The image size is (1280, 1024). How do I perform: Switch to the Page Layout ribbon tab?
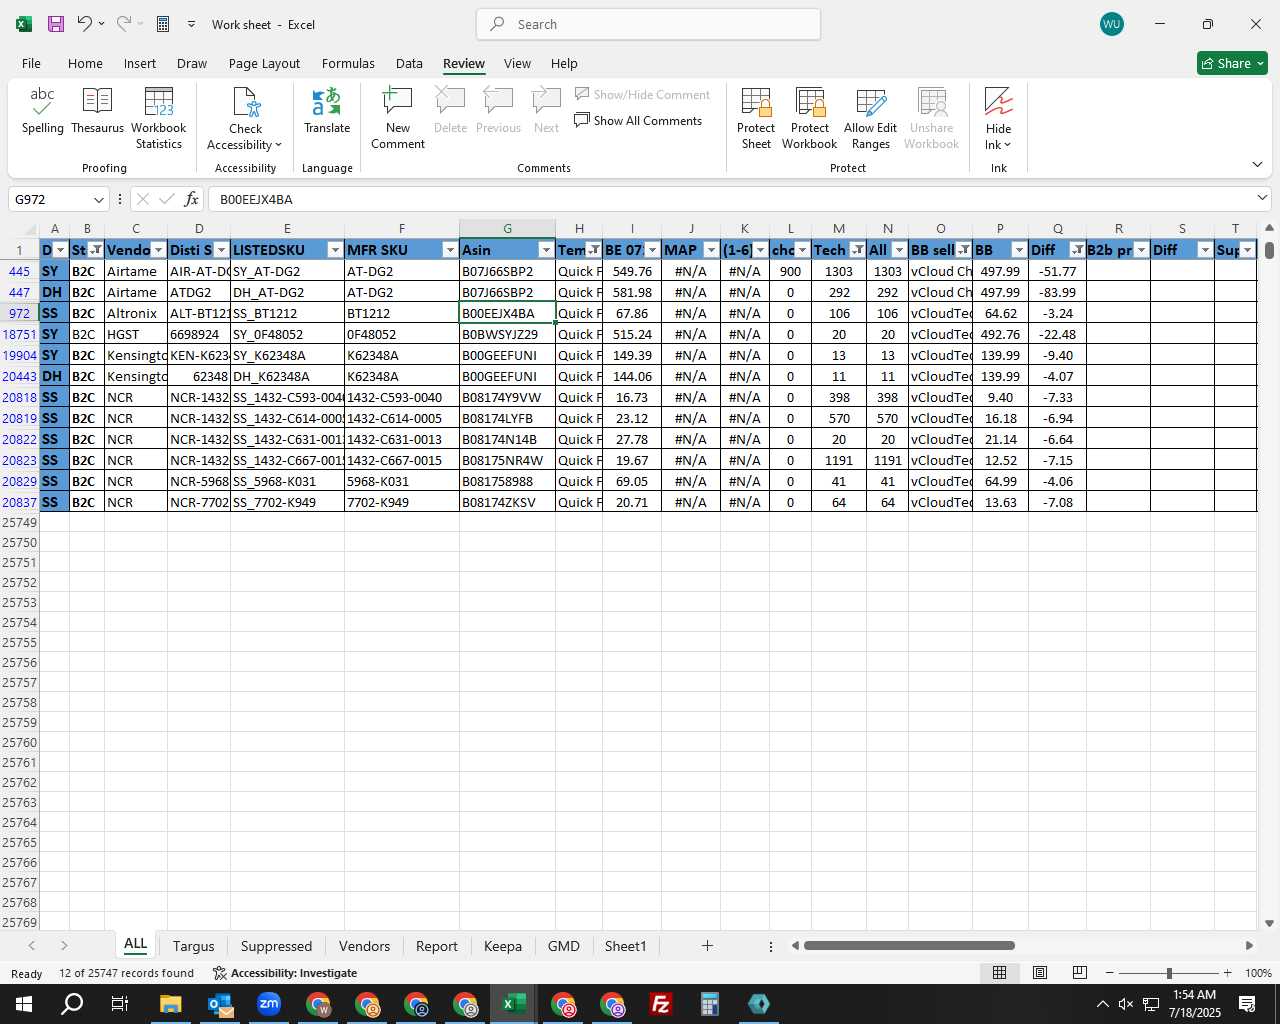[x=264, y=63]
